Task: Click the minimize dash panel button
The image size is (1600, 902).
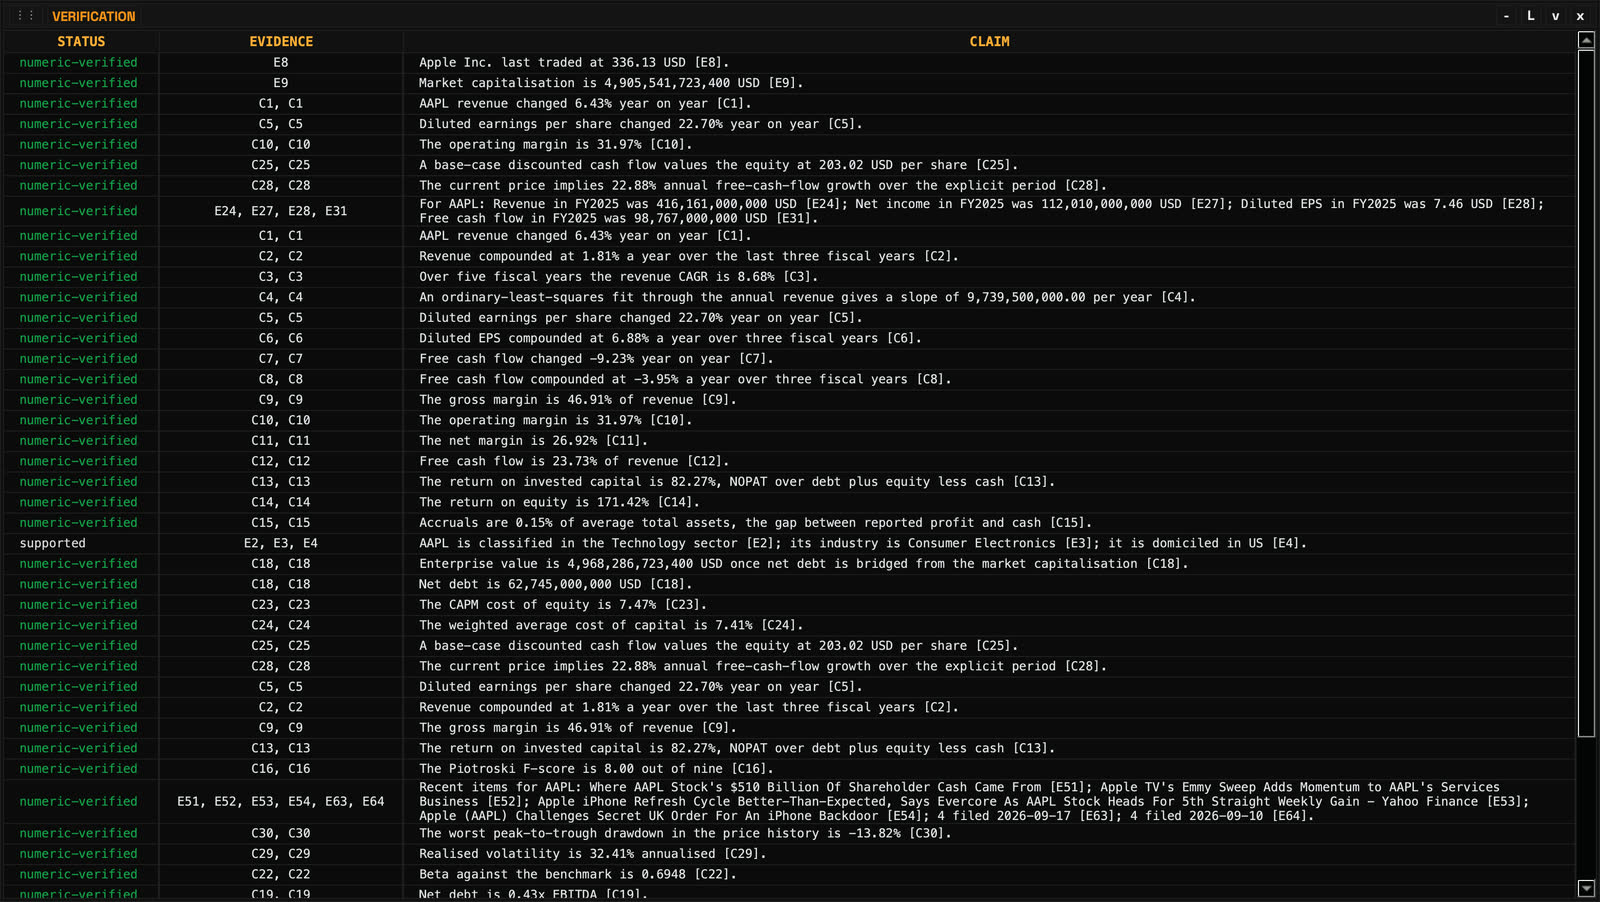Action: coord(1506,16)
